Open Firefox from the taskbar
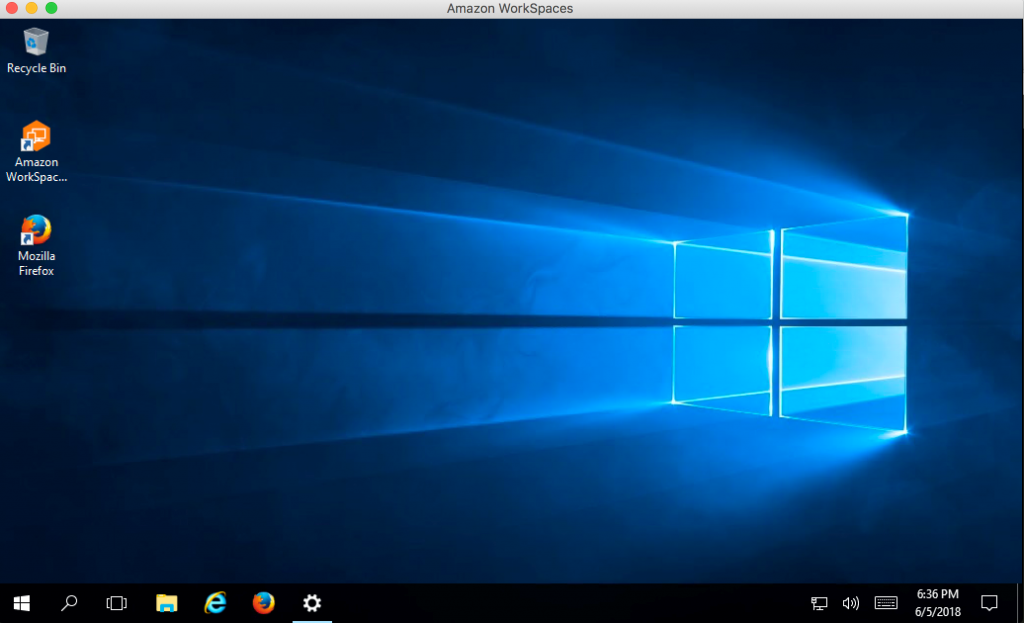Image resolution: width=1024 pixels, height=623 pixels. [263, 603]
